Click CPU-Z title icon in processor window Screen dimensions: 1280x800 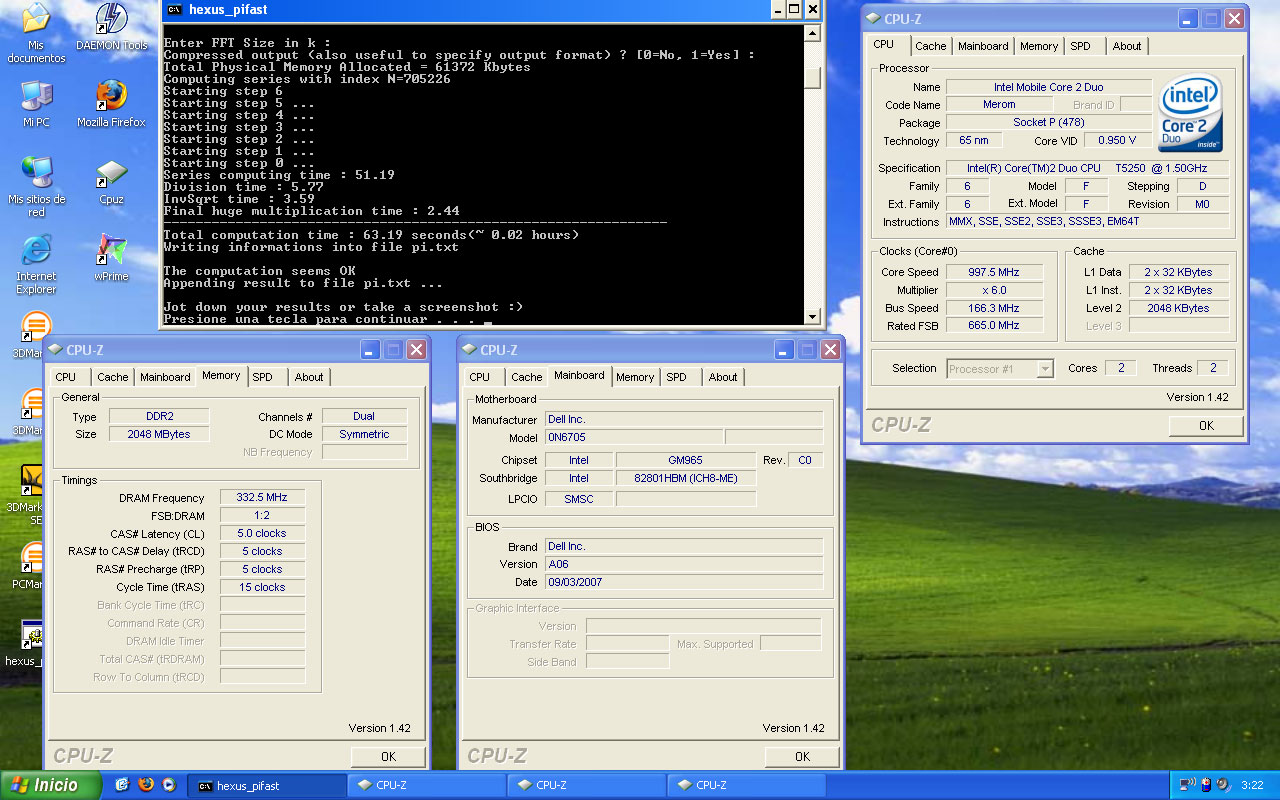[874, 19]
